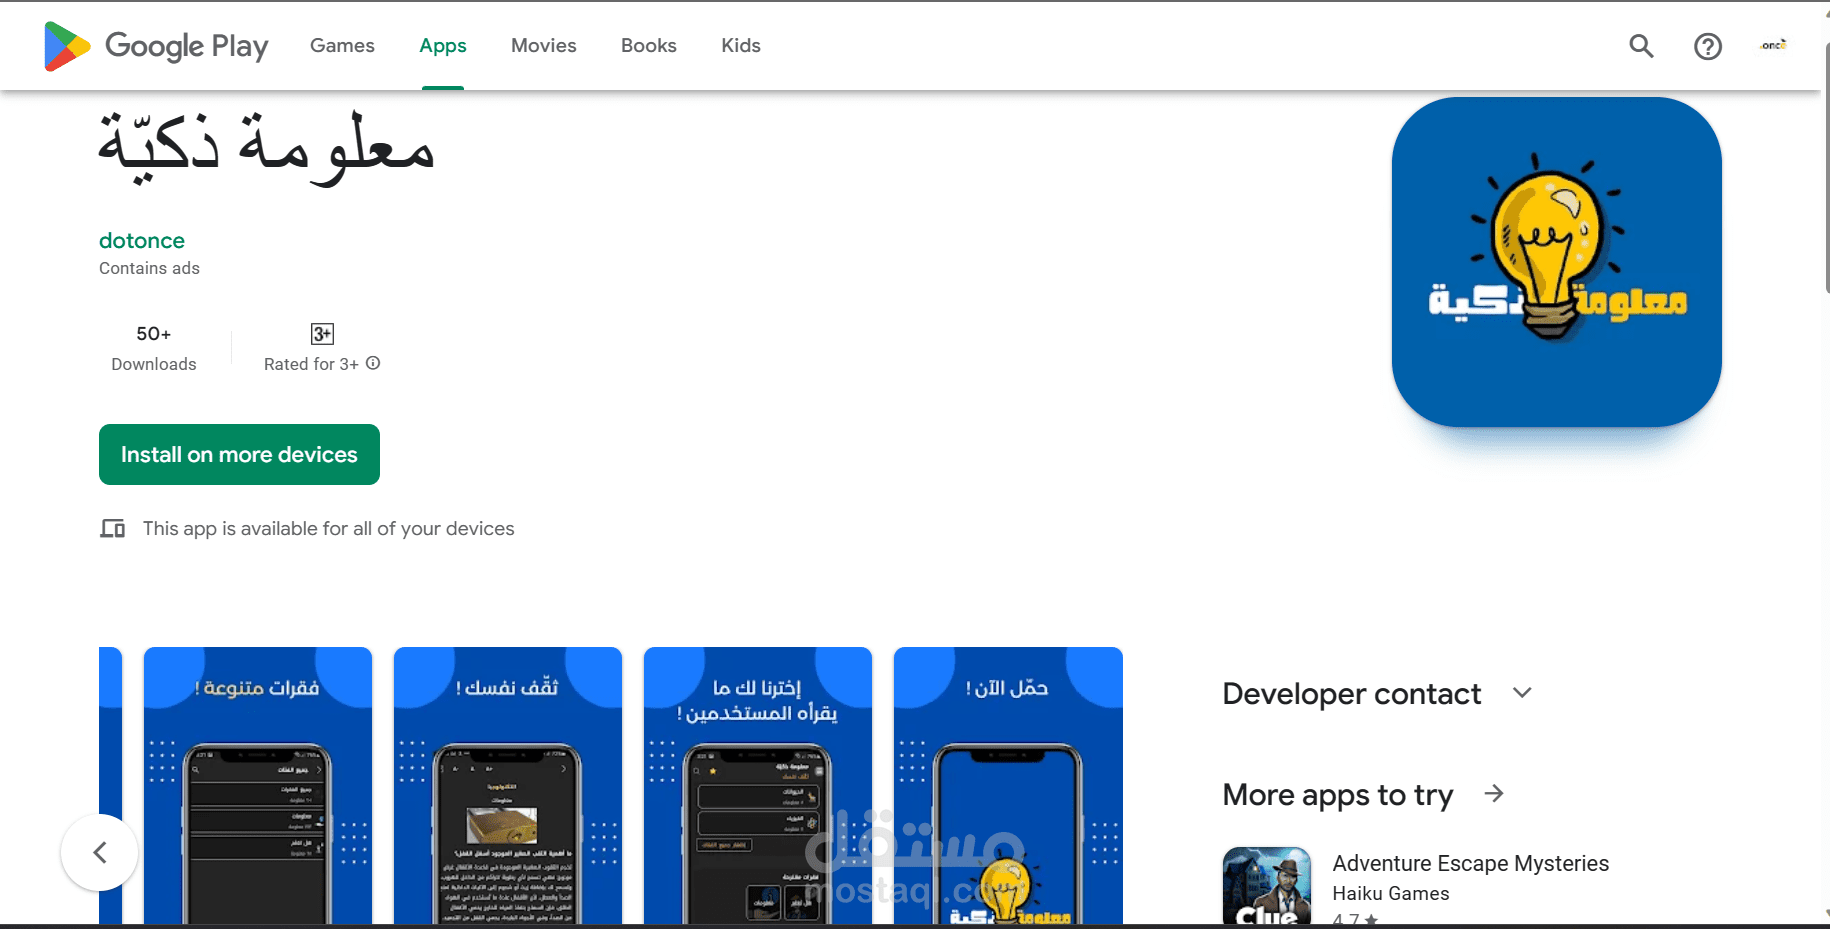Open the screenshot titled ثقف نفسك
Screen dimensions: 1830x929
(x=508, y=785)
